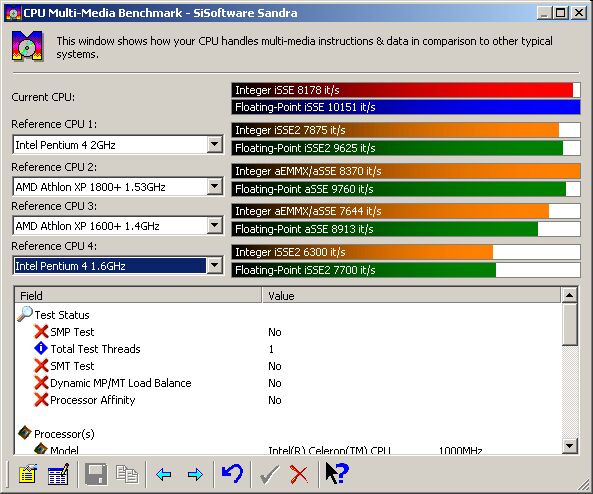Click the red X icon beside Processor Affinity
The image size is (593, 494).
click(41, 400)
